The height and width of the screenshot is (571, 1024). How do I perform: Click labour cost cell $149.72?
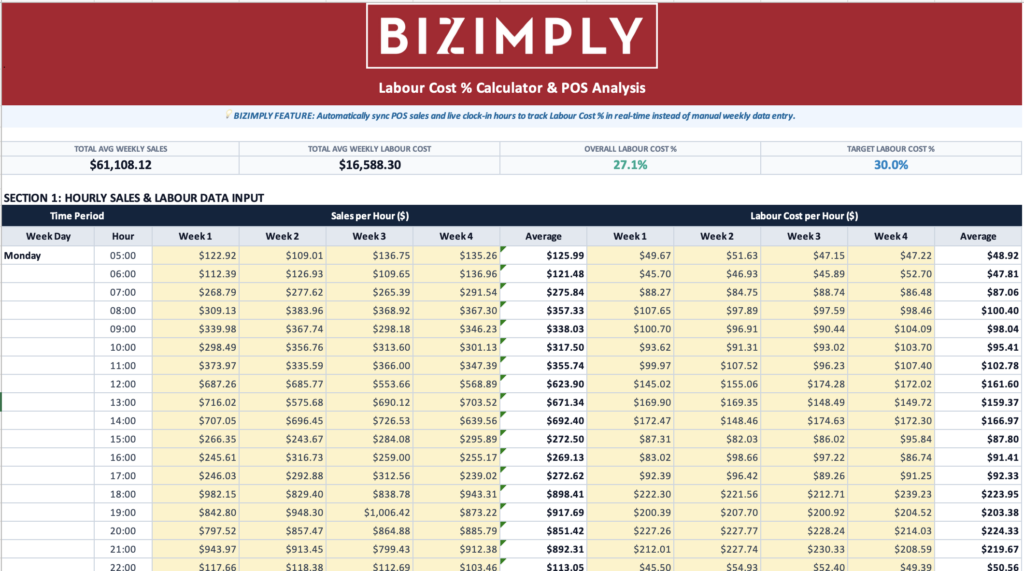[891, 402]
